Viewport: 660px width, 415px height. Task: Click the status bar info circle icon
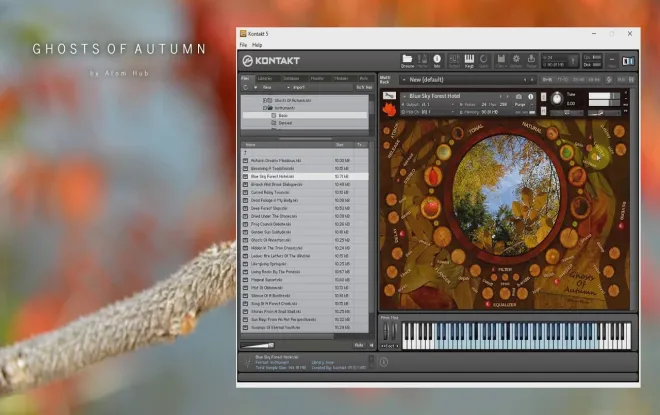tap(384, 362)
